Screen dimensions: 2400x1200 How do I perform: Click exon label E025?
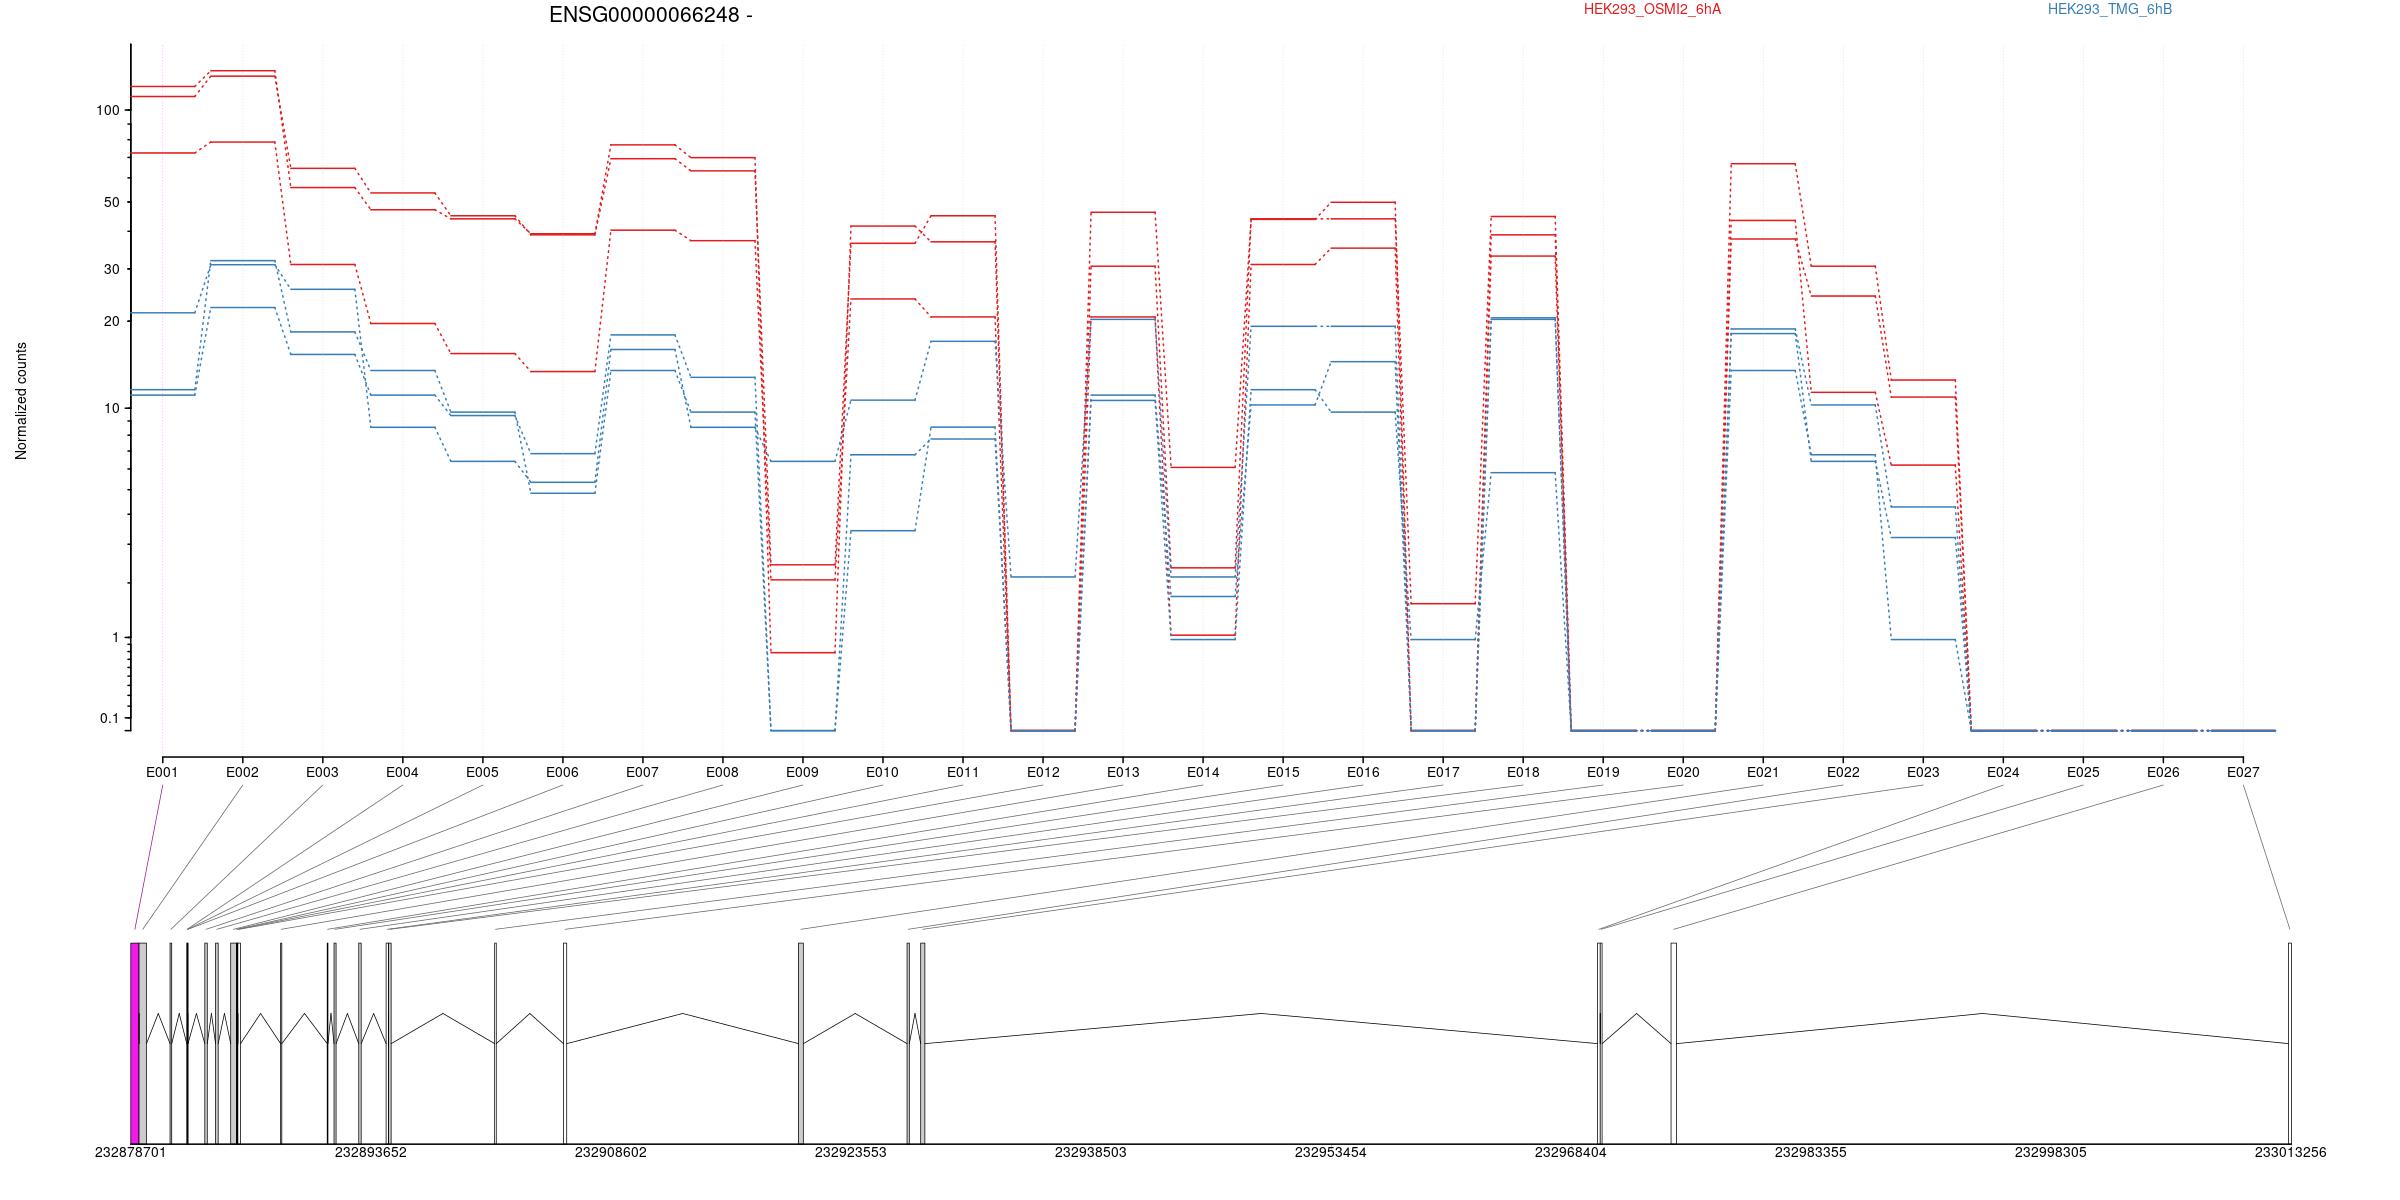click(2083, 772)
